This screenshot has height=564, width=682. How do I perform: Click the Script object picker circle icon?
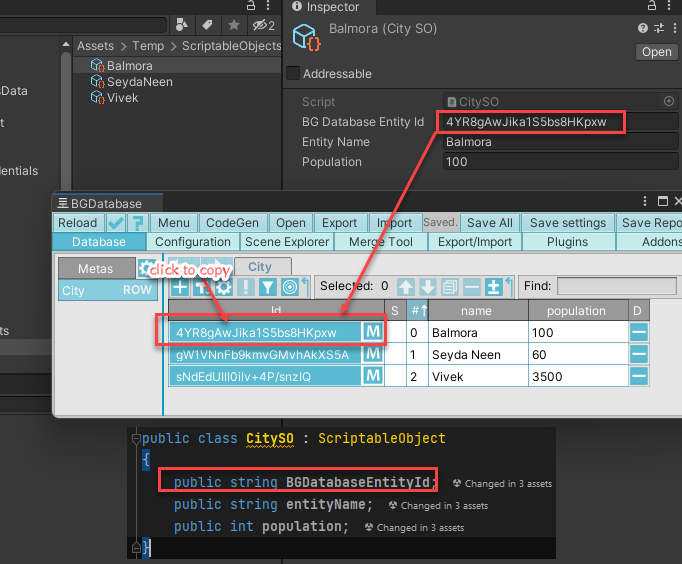669,101
